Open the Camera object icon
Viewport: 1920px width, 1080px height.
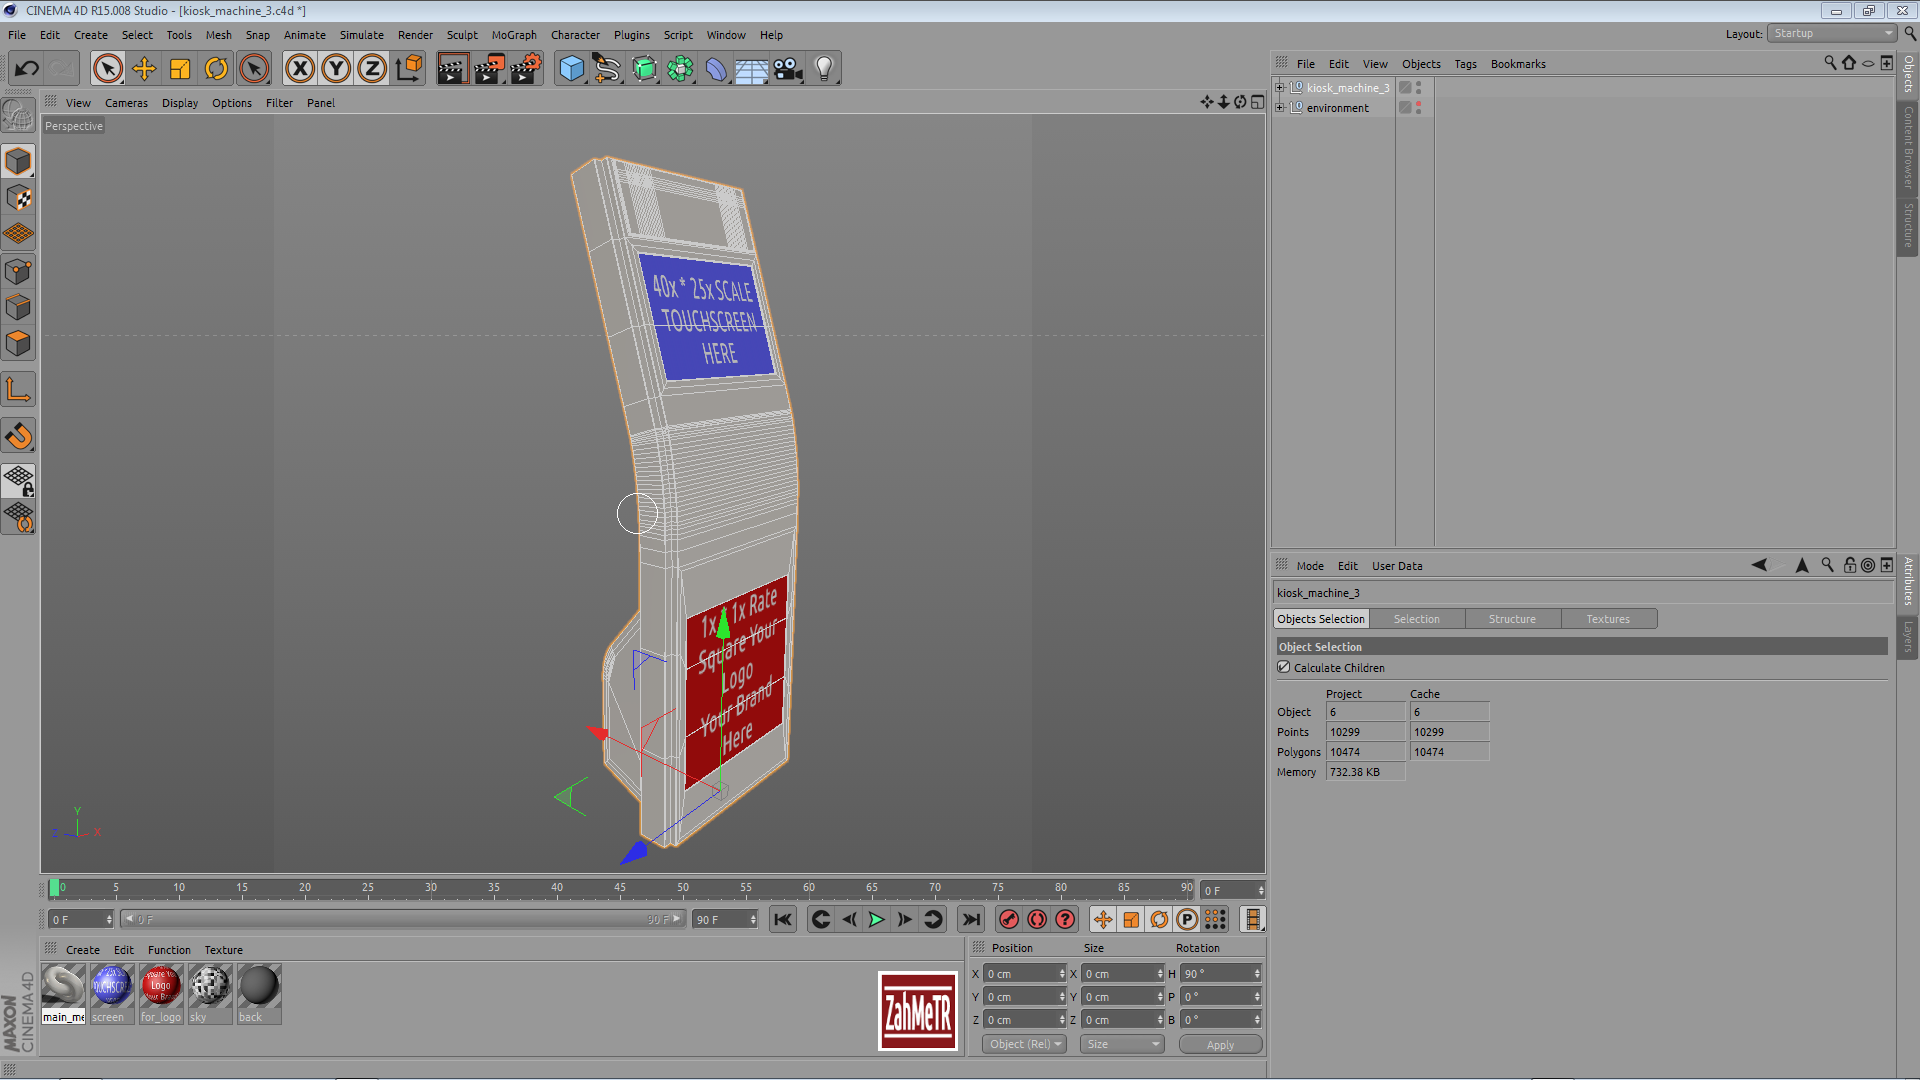click(x=788, y=69)
